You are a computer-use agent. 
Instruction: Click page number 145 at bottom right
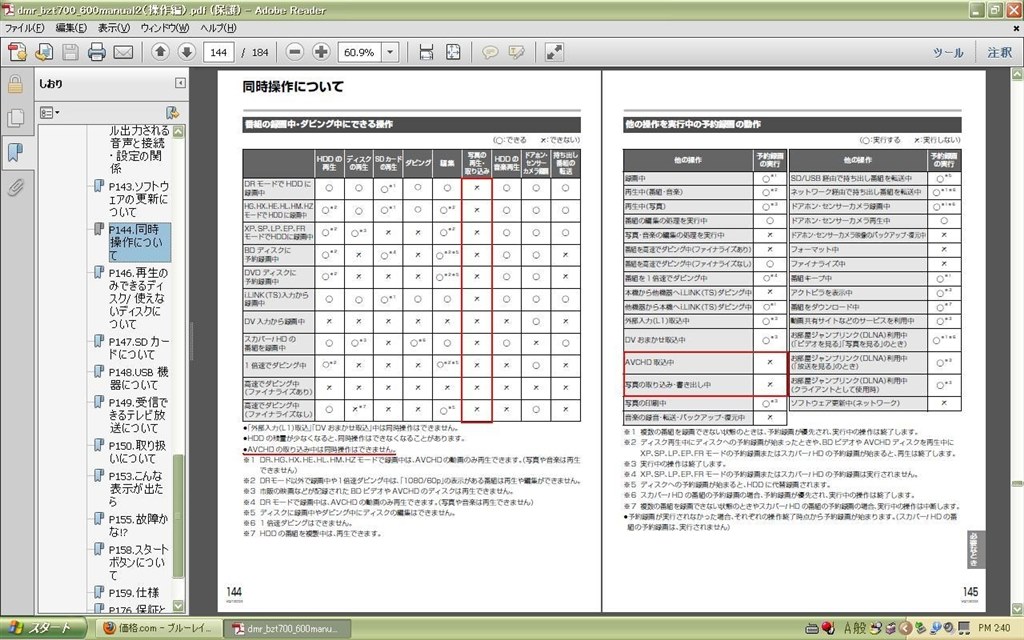point(970,592)
